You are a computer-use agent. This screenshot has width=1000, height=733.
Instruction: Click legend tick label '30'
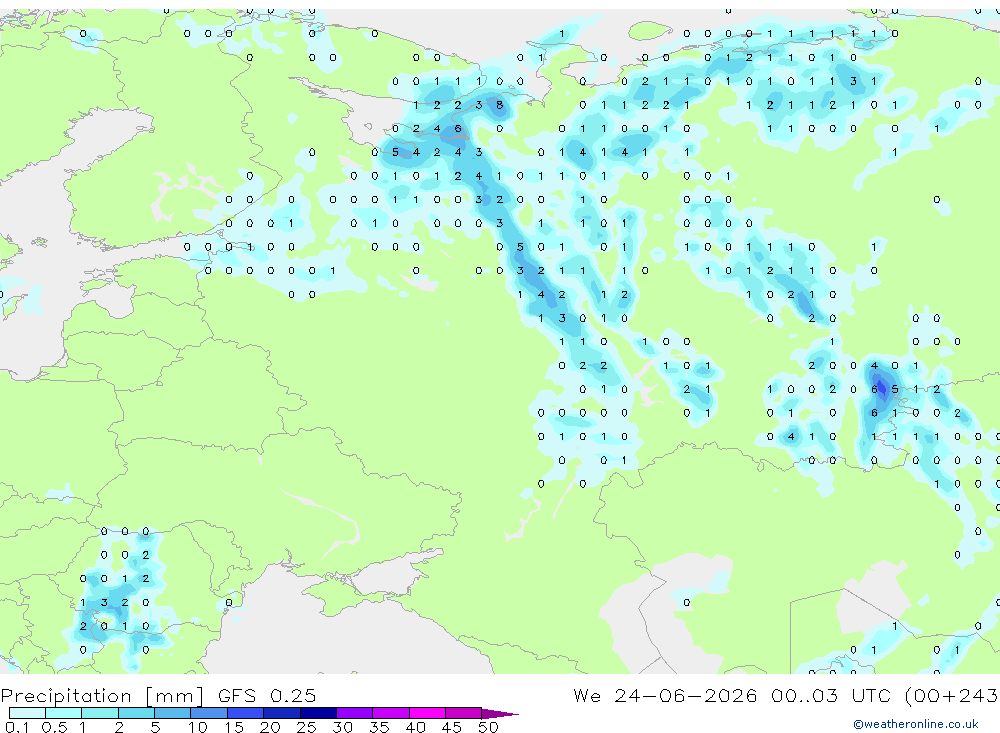tap(343, 727)
